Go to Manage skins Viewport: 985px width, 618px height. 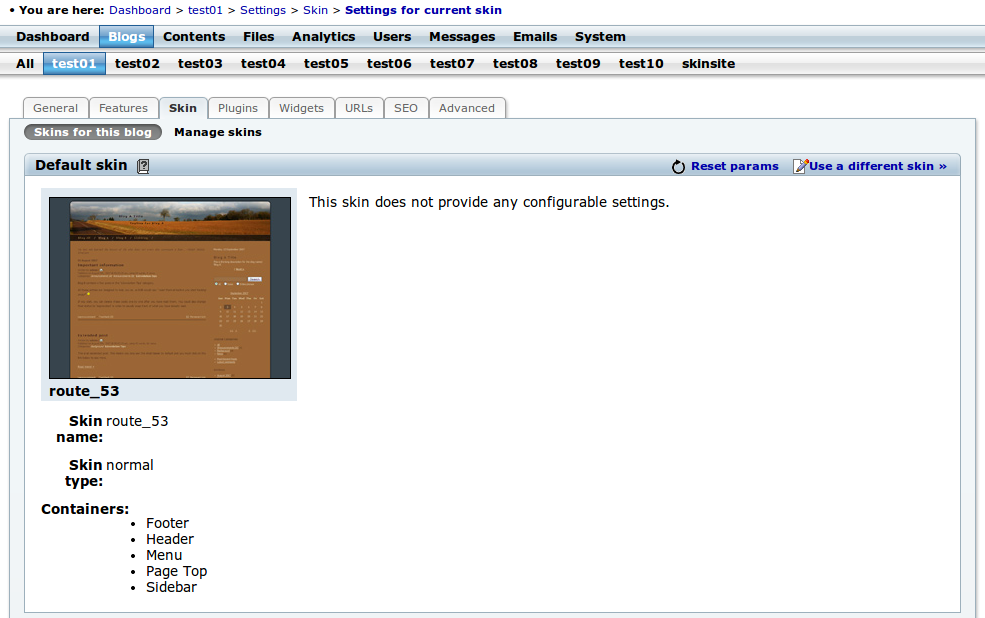tap(218, 132)
